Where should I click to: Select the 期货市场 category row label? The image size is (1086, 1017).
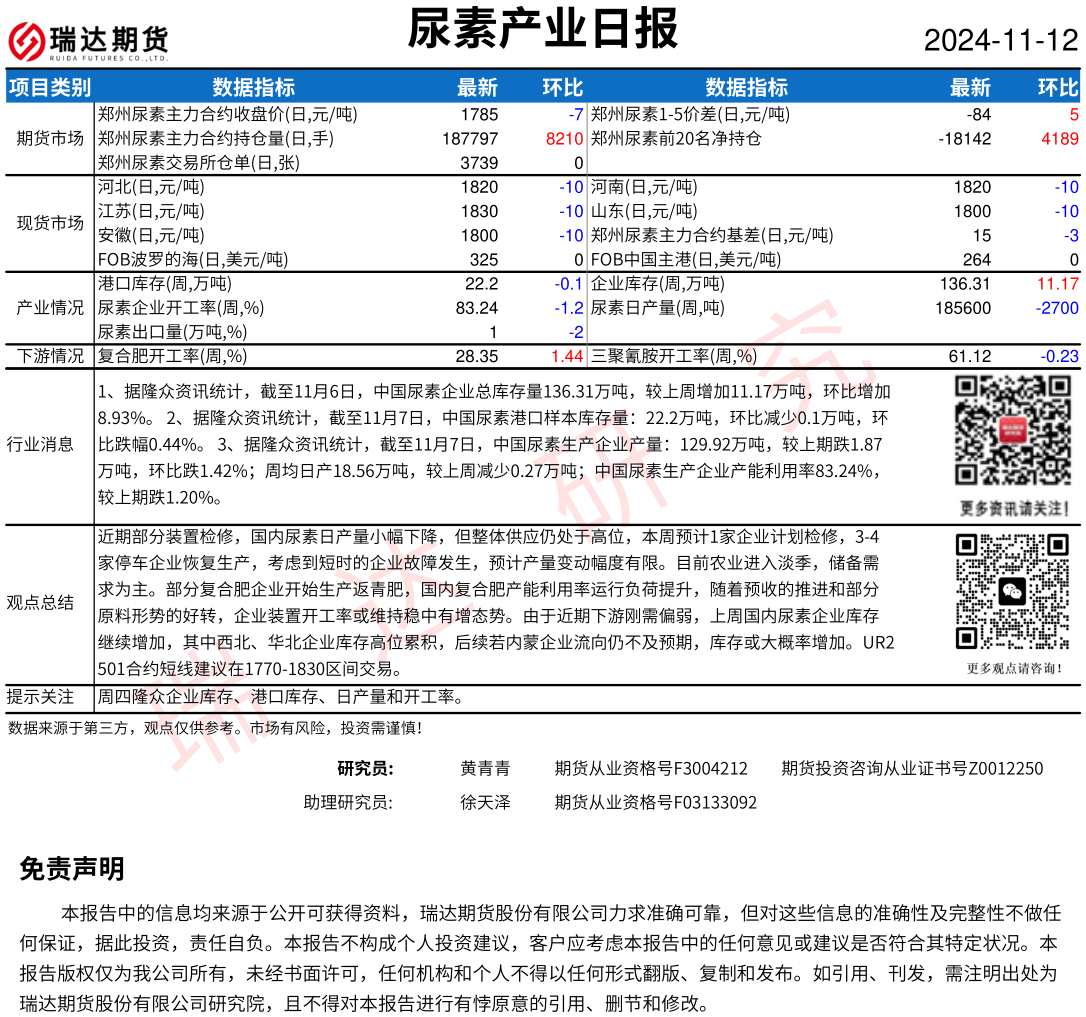click(50, 138)
